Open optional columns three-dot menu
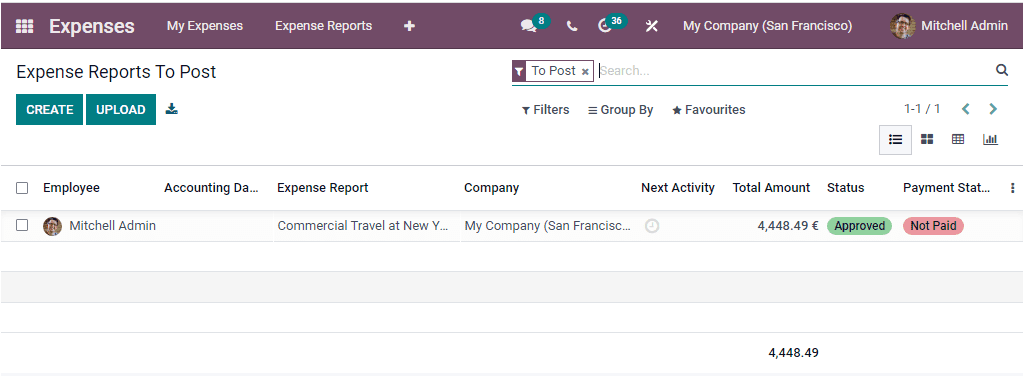The width and height of the screenshot is (1024, 377). coord(1012,188)
